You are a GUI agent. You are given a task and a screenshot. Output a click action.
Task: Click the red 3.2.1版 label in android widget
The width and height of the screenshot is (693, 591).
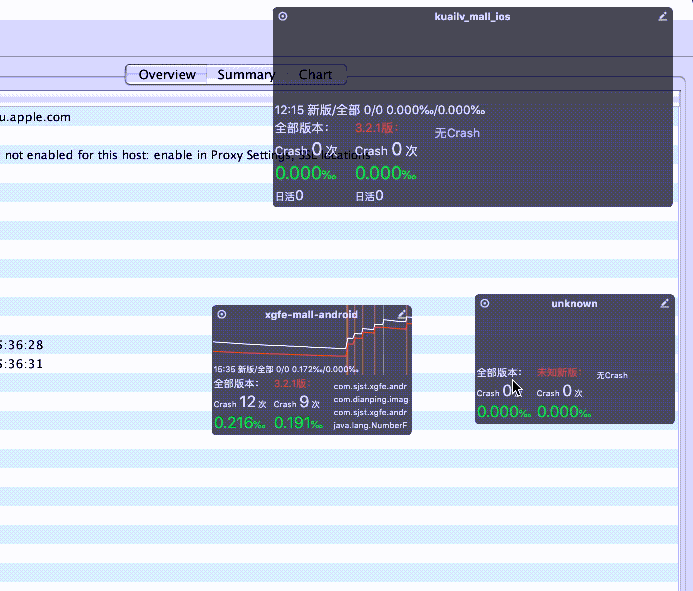[291, 384]
